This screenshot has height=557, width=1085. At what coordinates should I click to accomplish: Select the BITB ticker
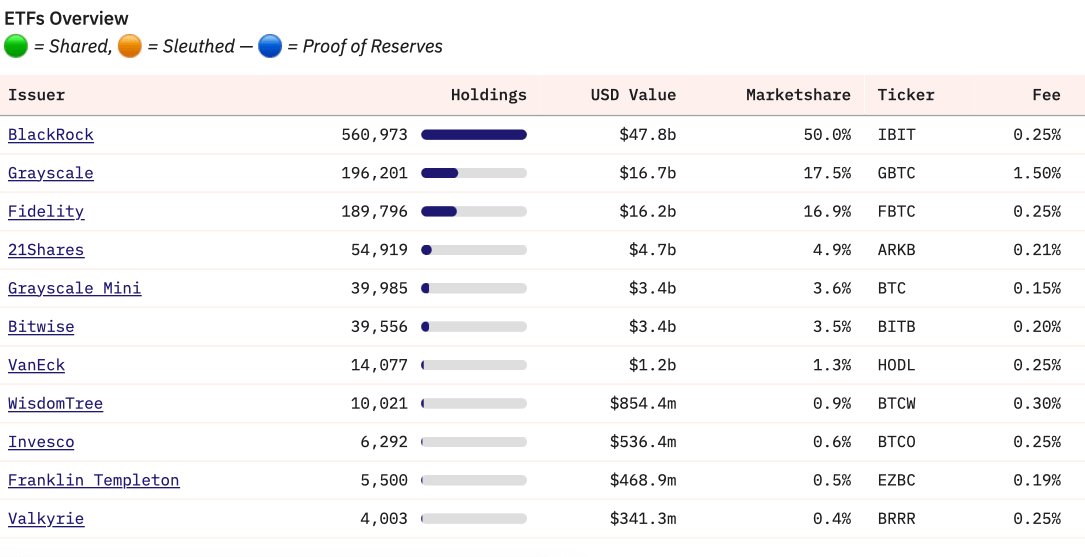tap(896, 327)
